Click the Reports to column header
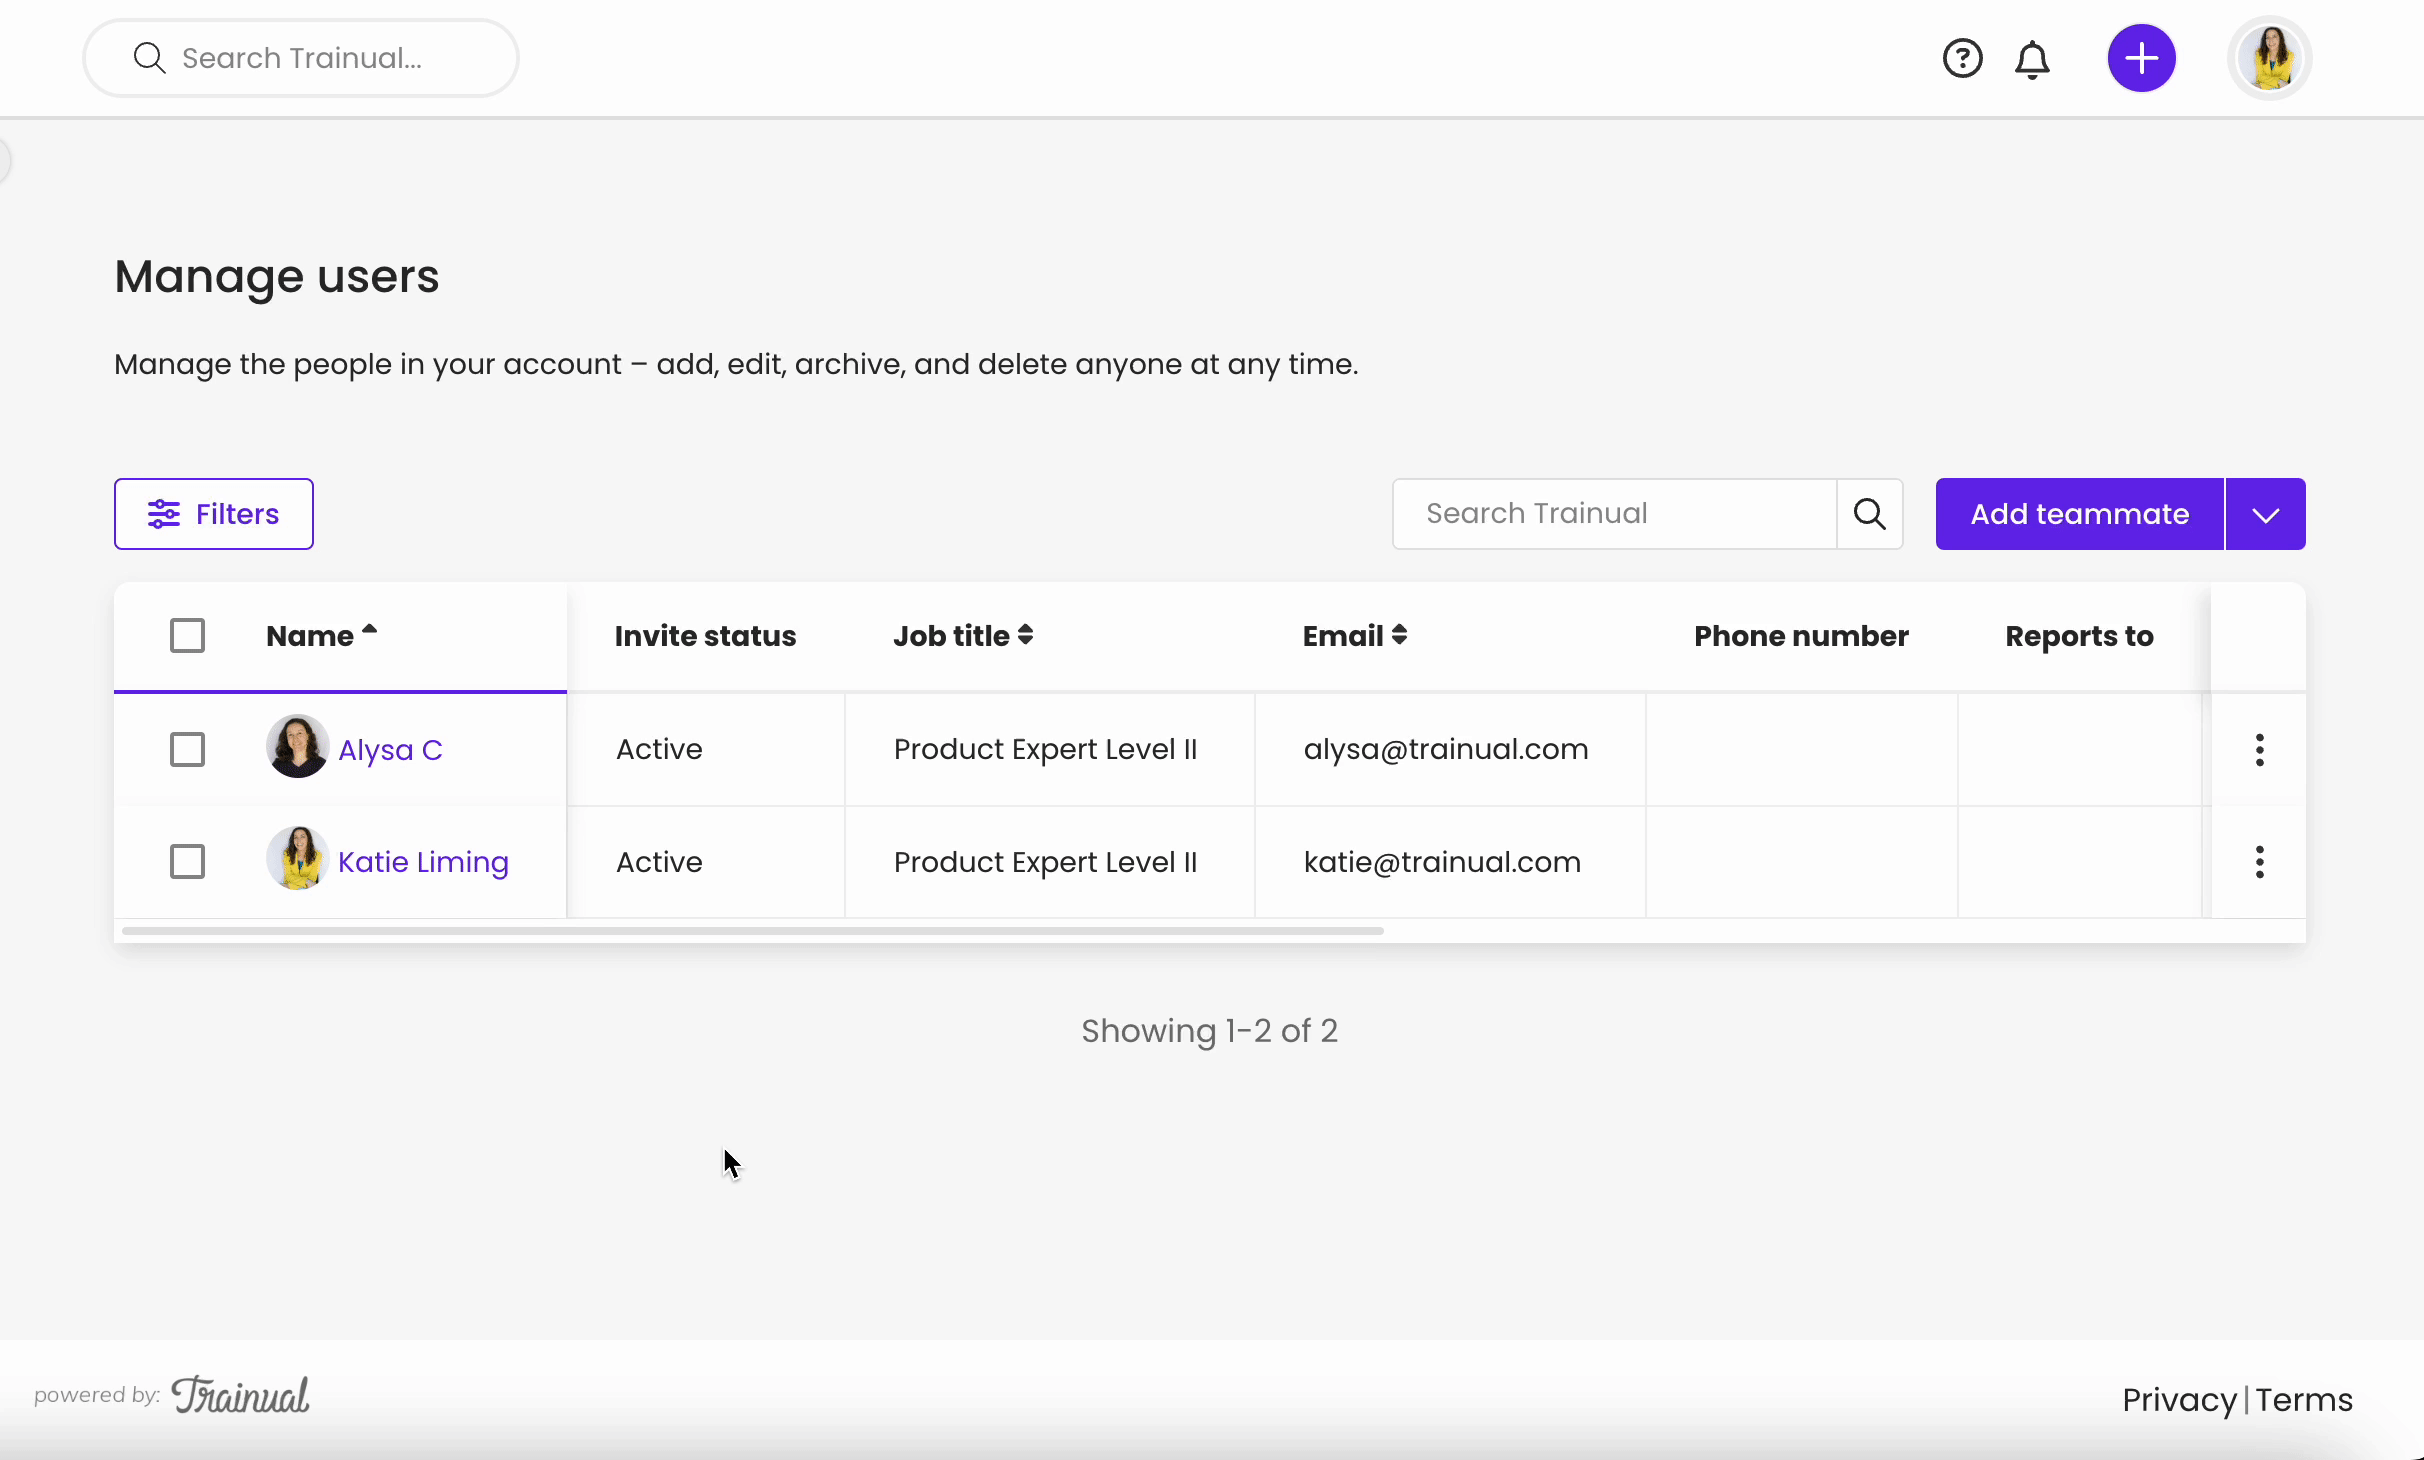The image size is (2424, 1460). coord(2079,636)
